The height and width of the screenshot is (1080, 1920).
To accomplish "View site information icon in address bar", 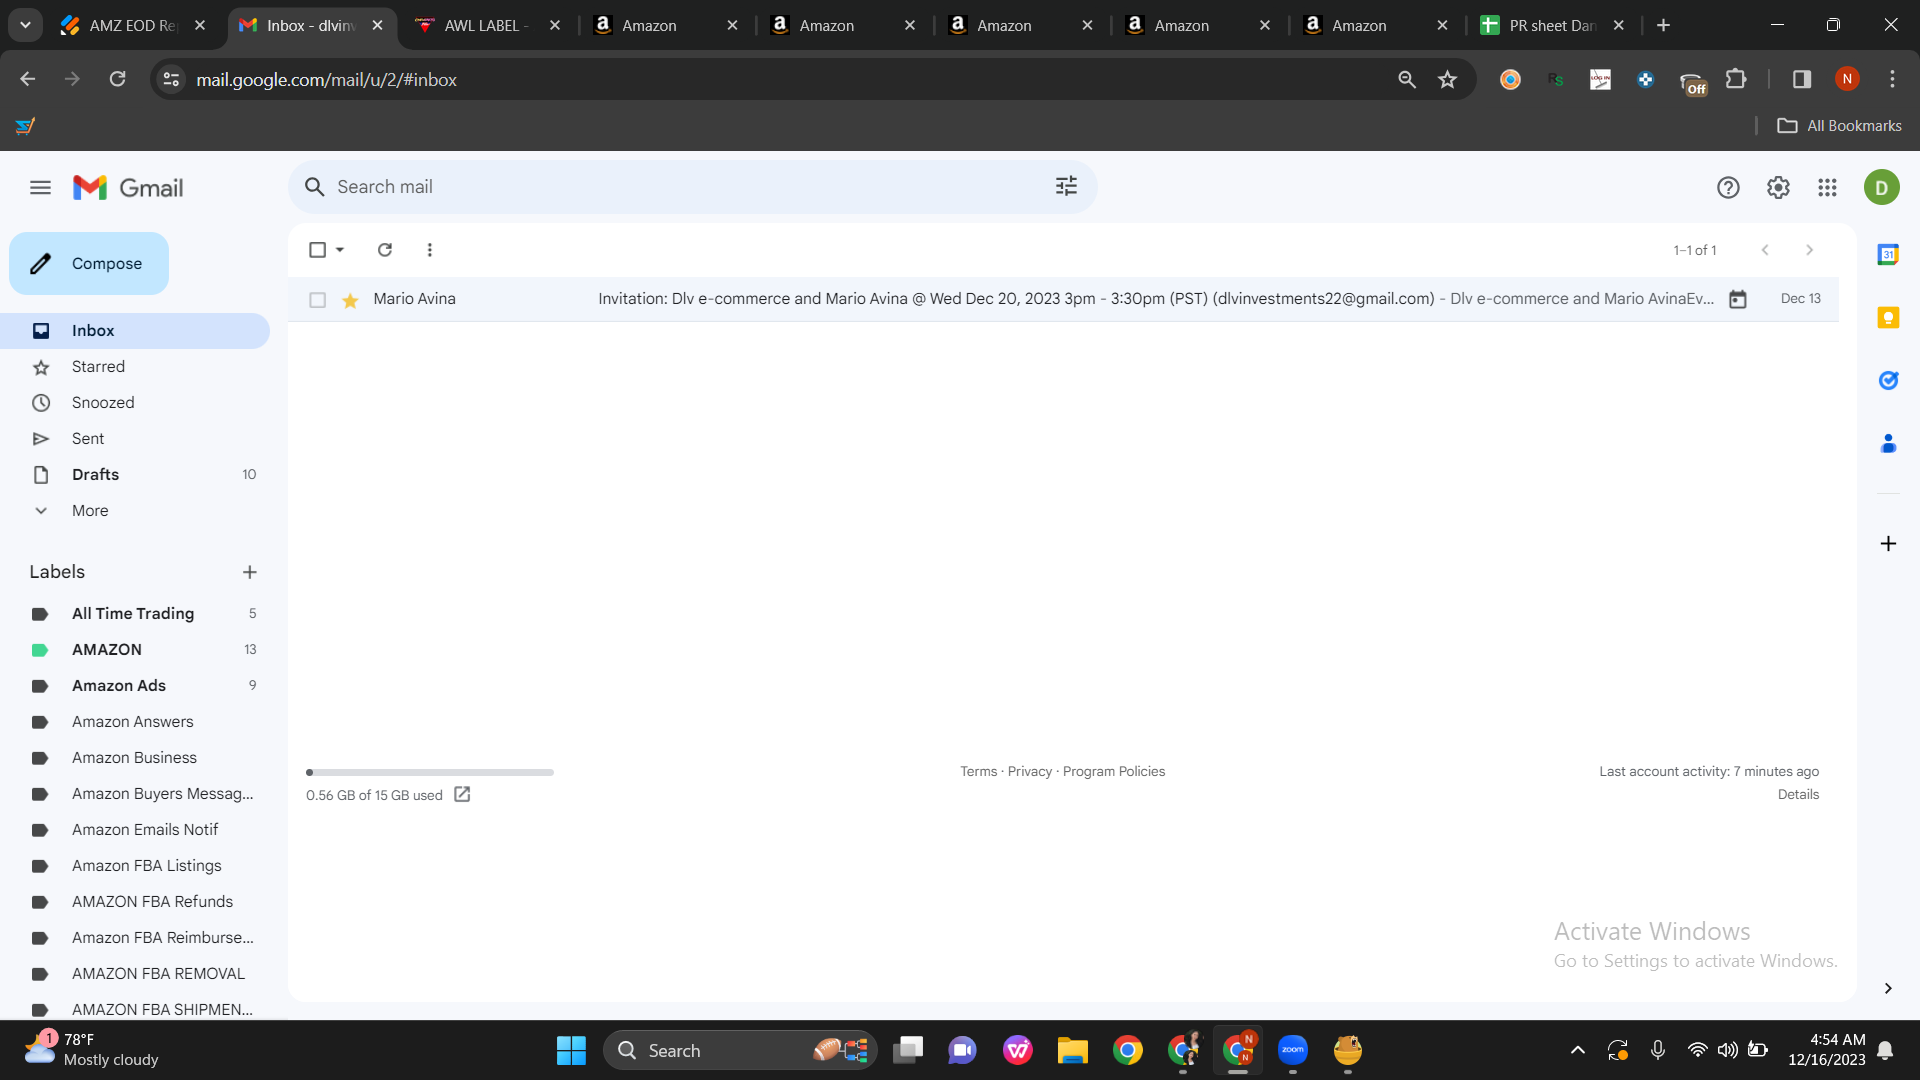I will coord(172,79).
